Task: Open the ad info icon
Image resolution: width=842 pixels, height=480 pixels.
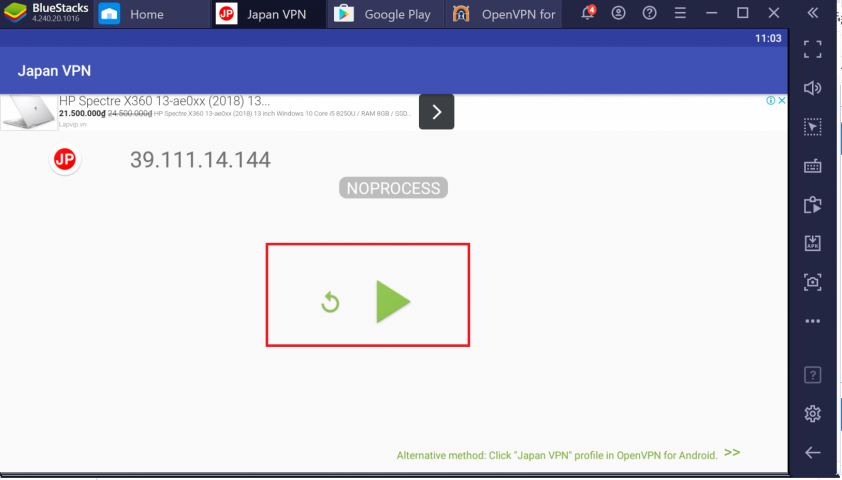Action: 771,100
